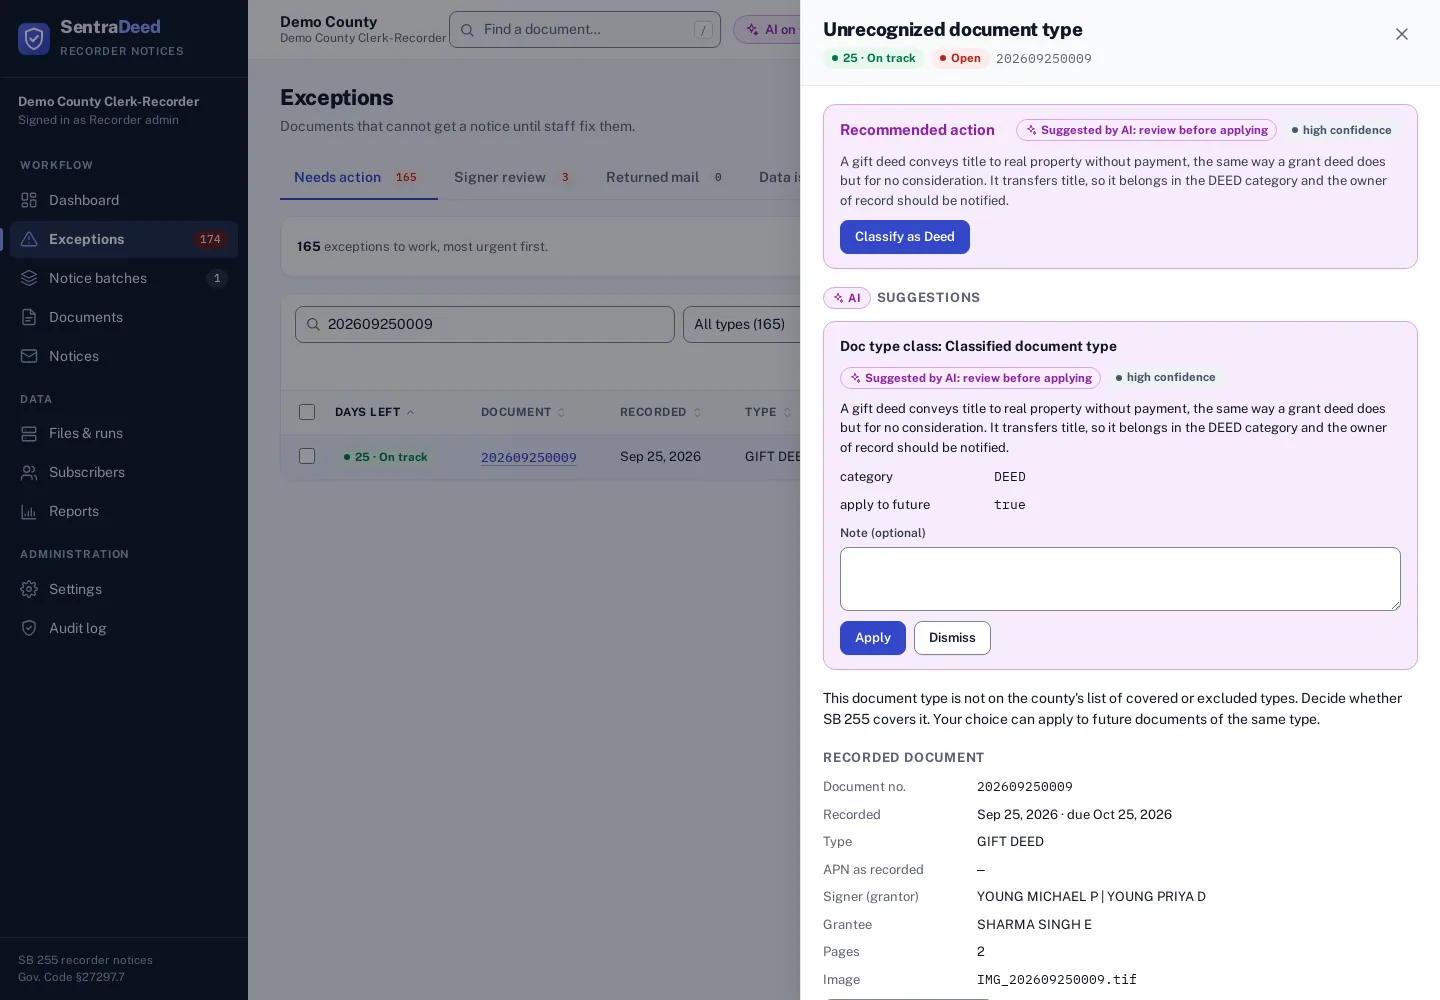Viewport: 1440px width, 1000px height.
Task: Sort by Type column header
Action: point(768,412)
